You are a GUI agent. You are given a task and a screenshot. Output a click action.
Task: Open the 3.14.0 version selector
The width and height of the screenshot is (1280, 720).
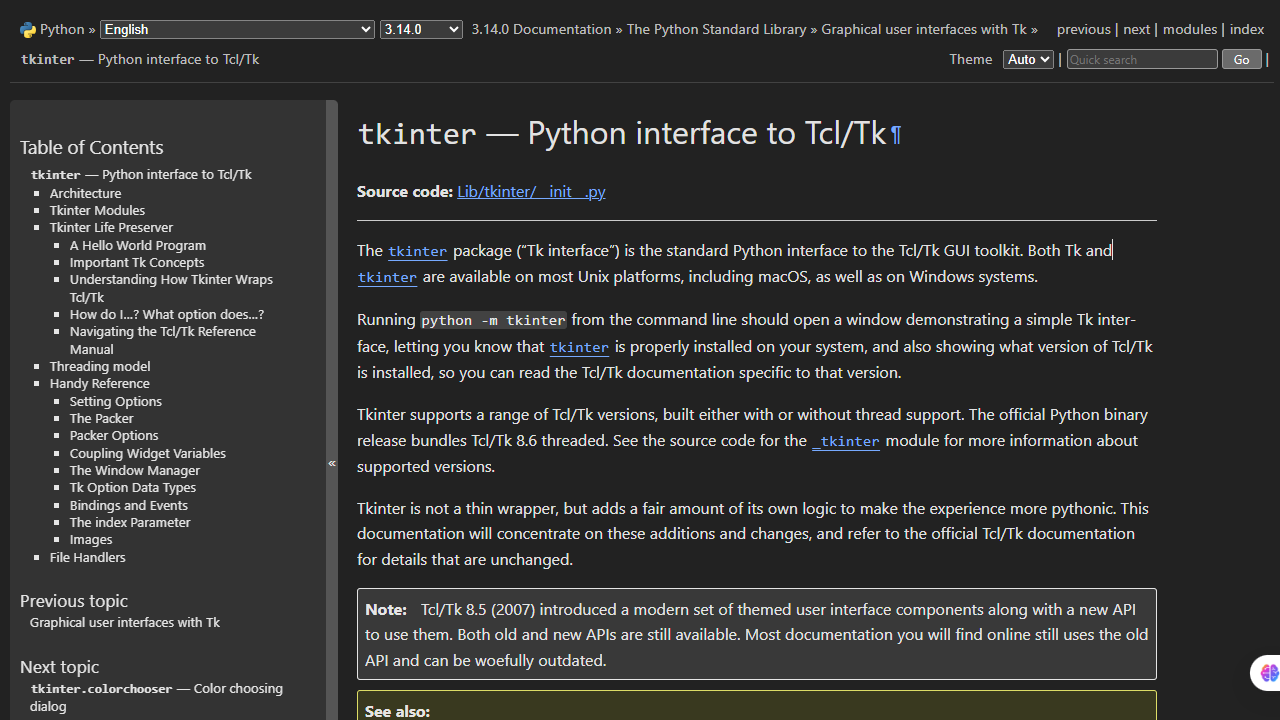(420, 29)
